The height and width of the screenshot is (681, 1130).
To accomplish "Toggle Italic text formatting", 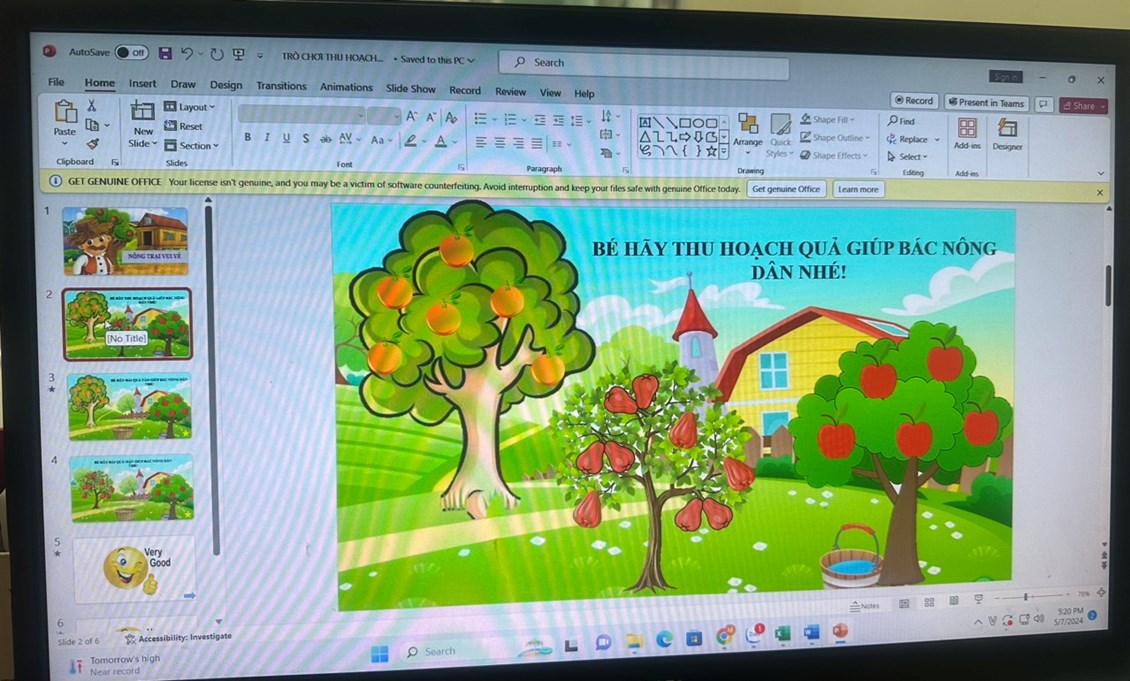I will point(267,138).
